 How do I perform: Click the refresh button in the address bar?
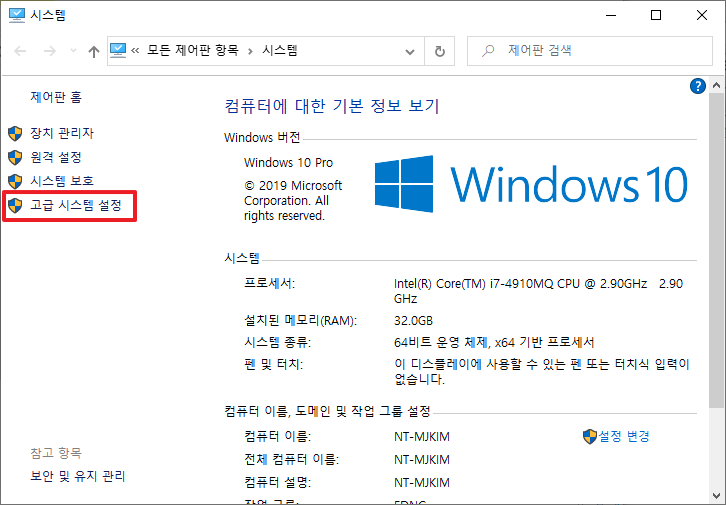click(440, 51)
